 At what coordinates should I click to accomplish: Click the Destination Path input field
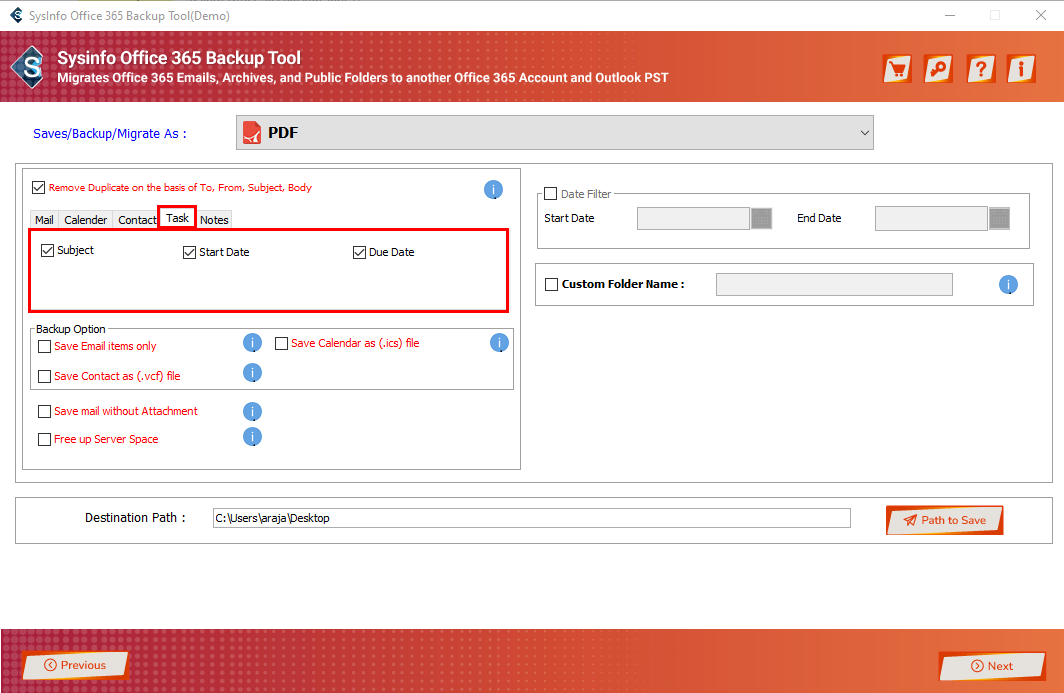(x=531, y=518)
